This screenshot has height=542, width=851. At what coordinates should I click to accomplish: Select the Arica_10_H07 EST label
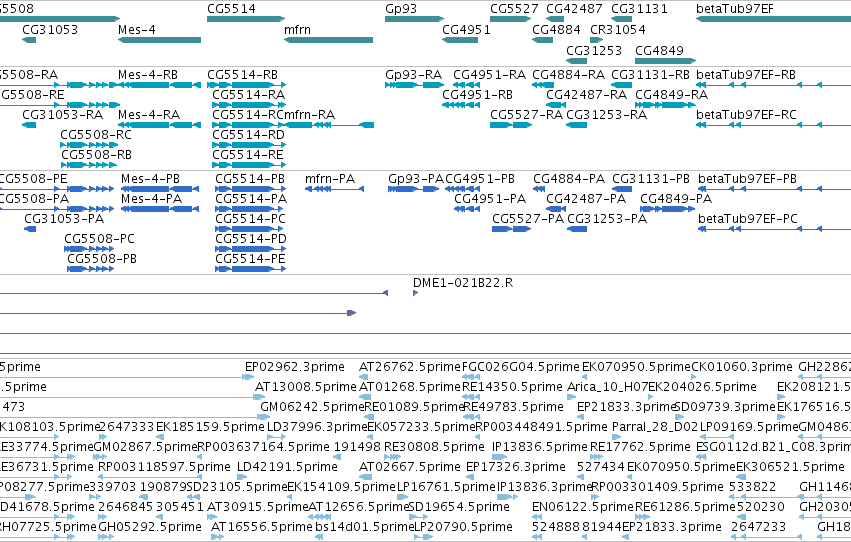607,387
